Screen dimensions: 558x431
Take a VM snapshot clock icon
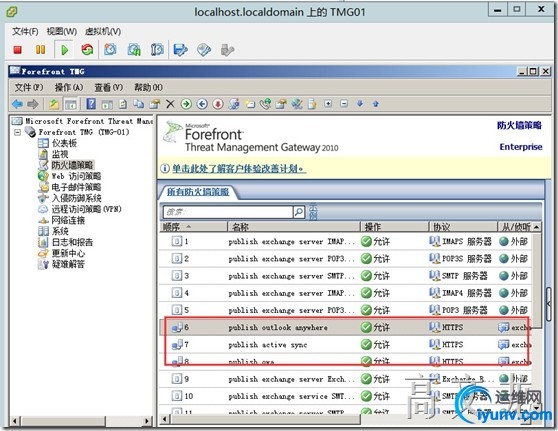tap(110, 49)
